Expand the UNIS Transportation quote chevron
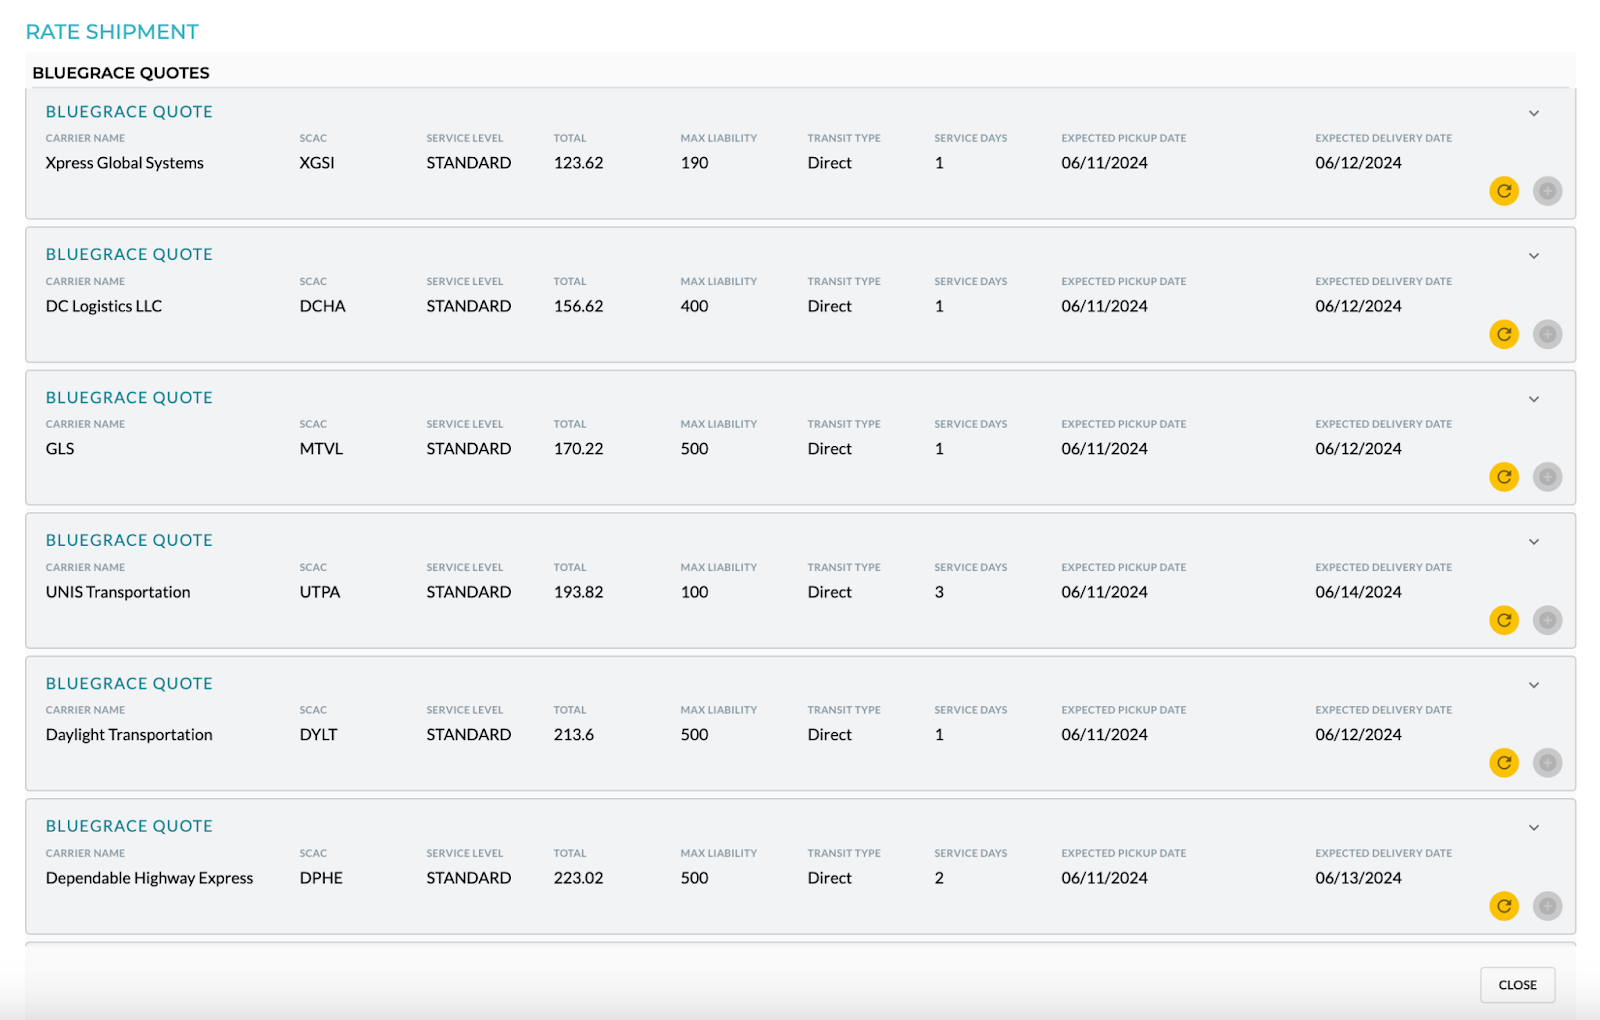The image size is (1600, 1020). tap(1534, 542)
